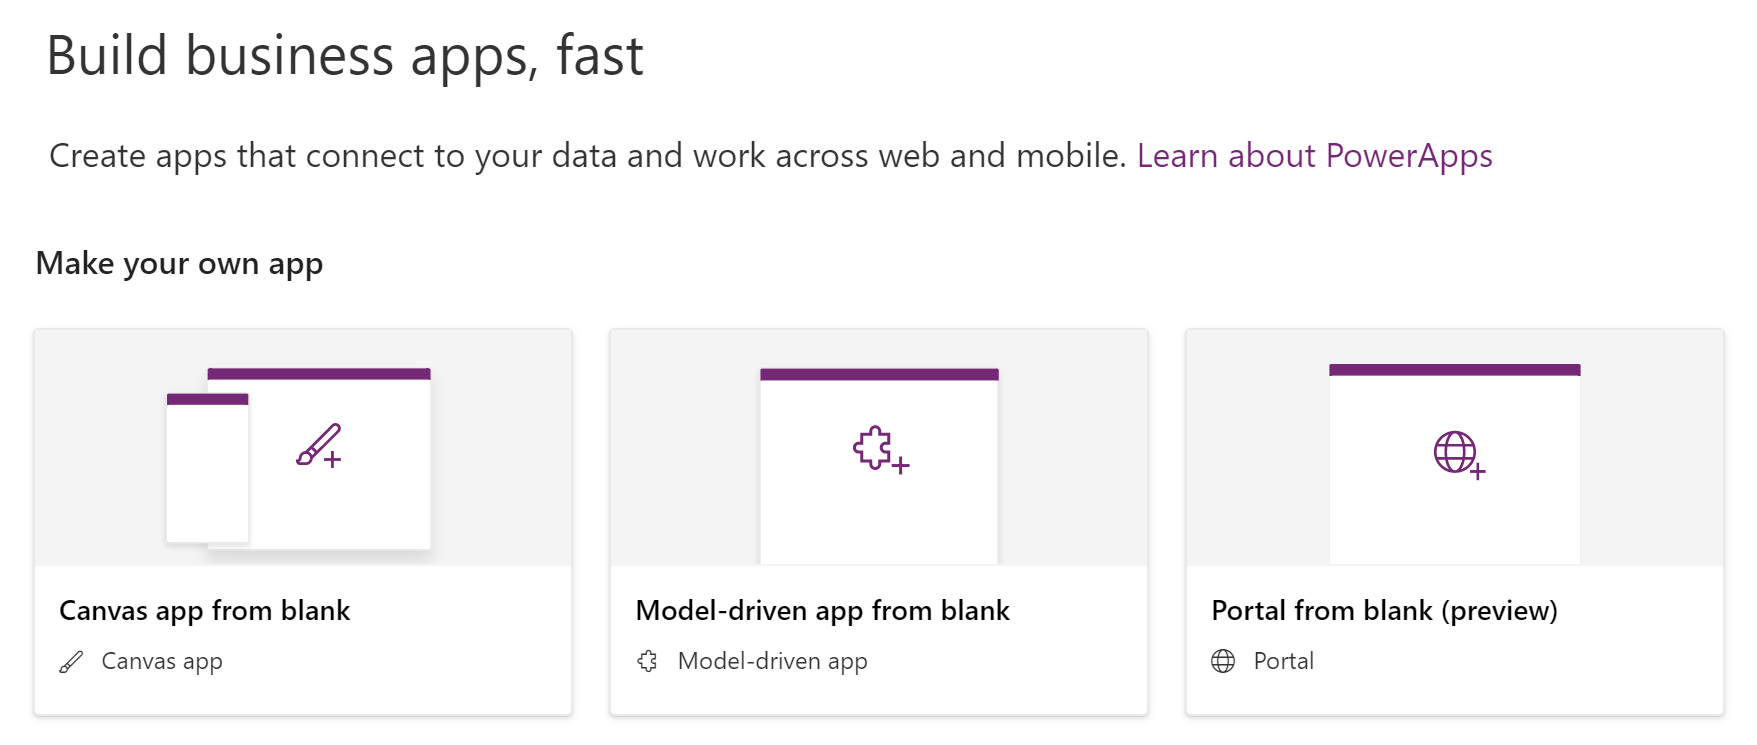The width and height of the screenshot is (1757, 745).
Task: Click the globe plus icon on portal card
Action: pos(1460,455)
